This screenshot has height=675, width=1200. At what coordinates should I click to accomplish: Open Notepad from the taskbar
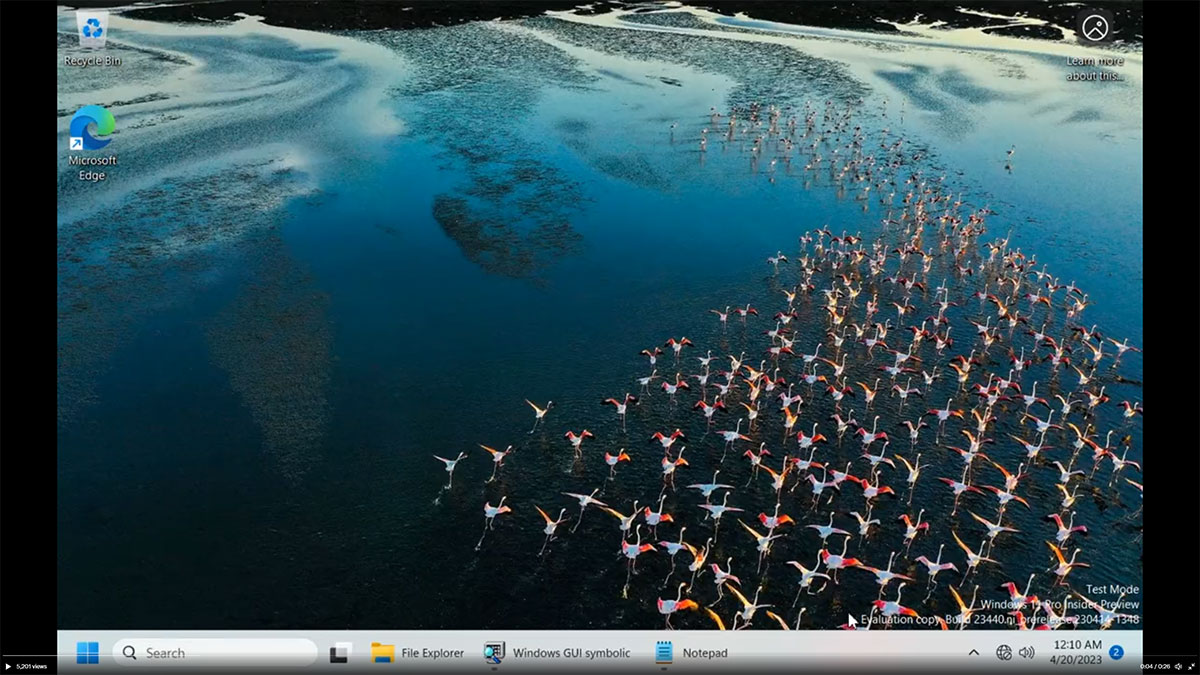coord(691,653)
